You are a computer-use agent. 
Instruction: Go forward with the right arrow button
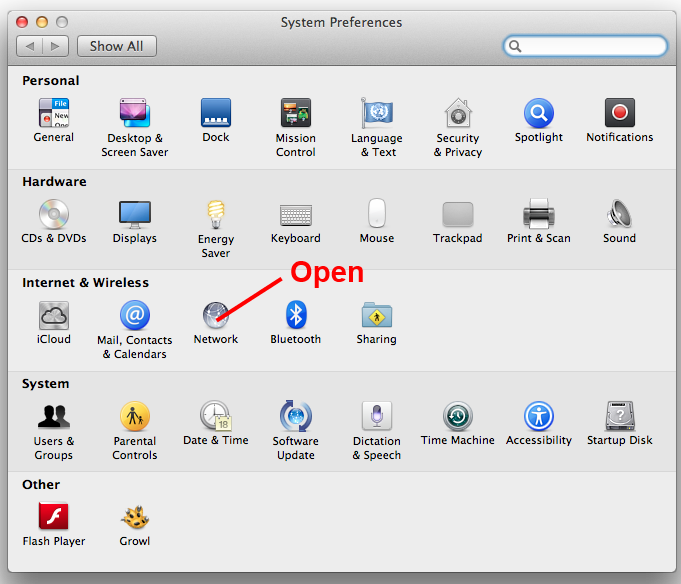point(55,46)
